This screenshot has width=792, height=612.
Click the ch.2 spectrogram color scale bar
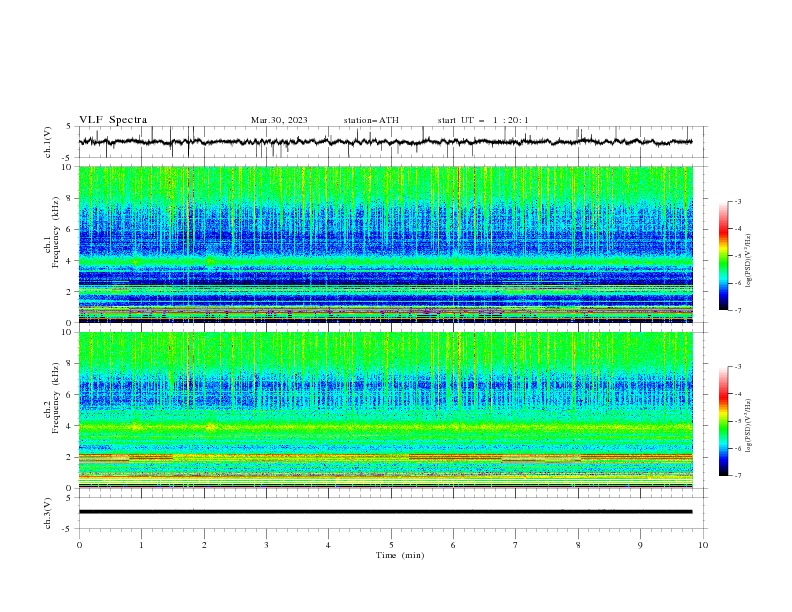(723, 421)
